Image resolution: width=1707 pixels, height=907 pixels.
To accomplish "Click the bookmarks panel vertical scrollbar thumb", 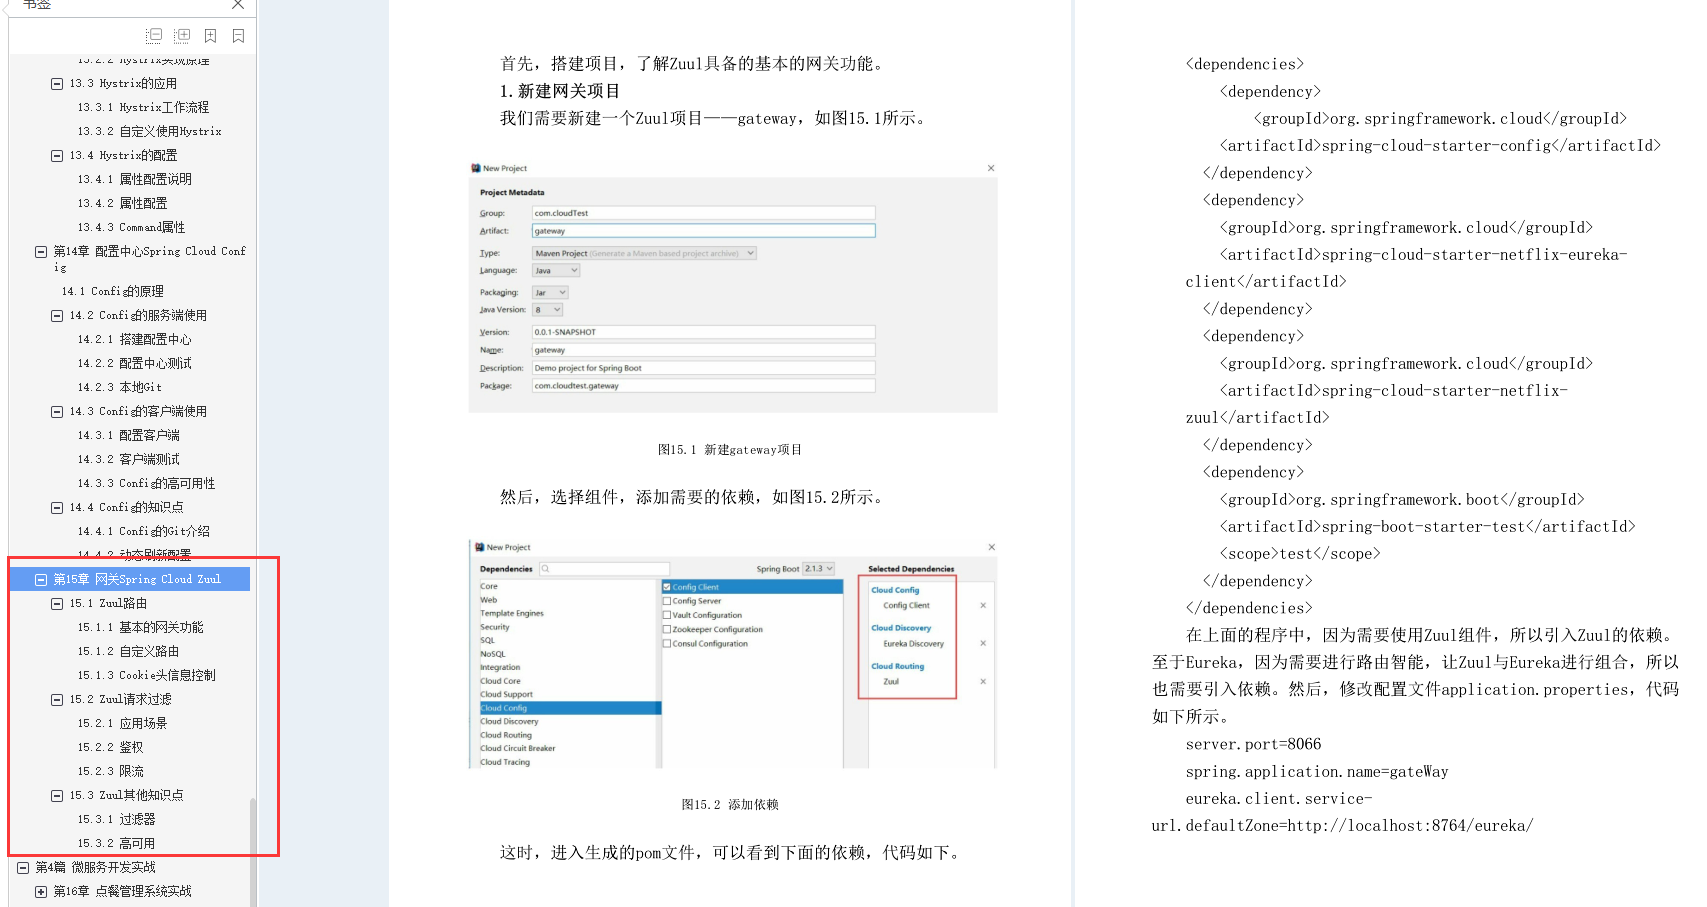I will point(253,850).
